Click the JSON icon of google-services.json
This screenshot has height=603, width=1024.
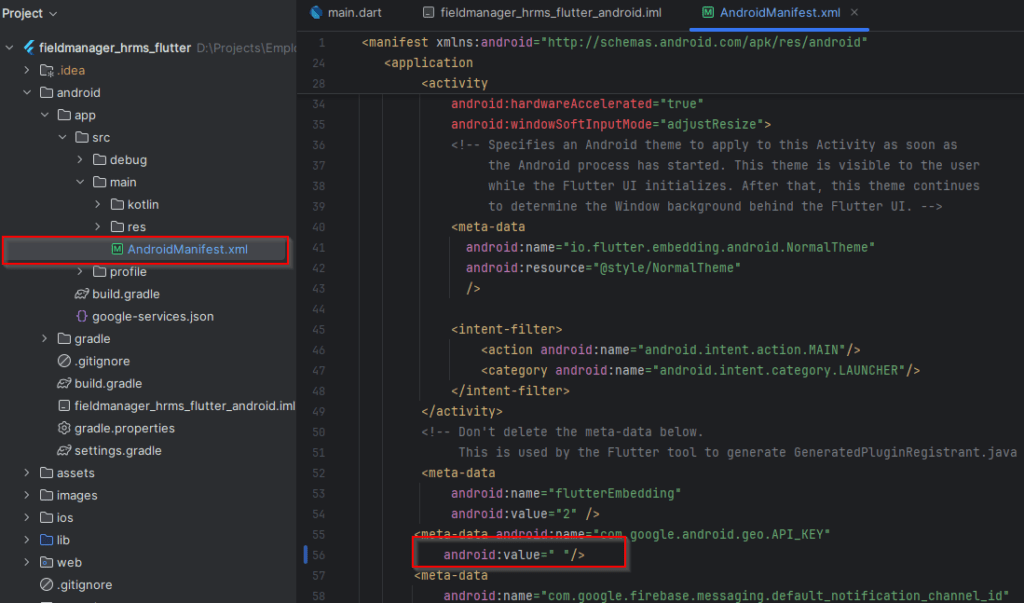pos(82,316)
